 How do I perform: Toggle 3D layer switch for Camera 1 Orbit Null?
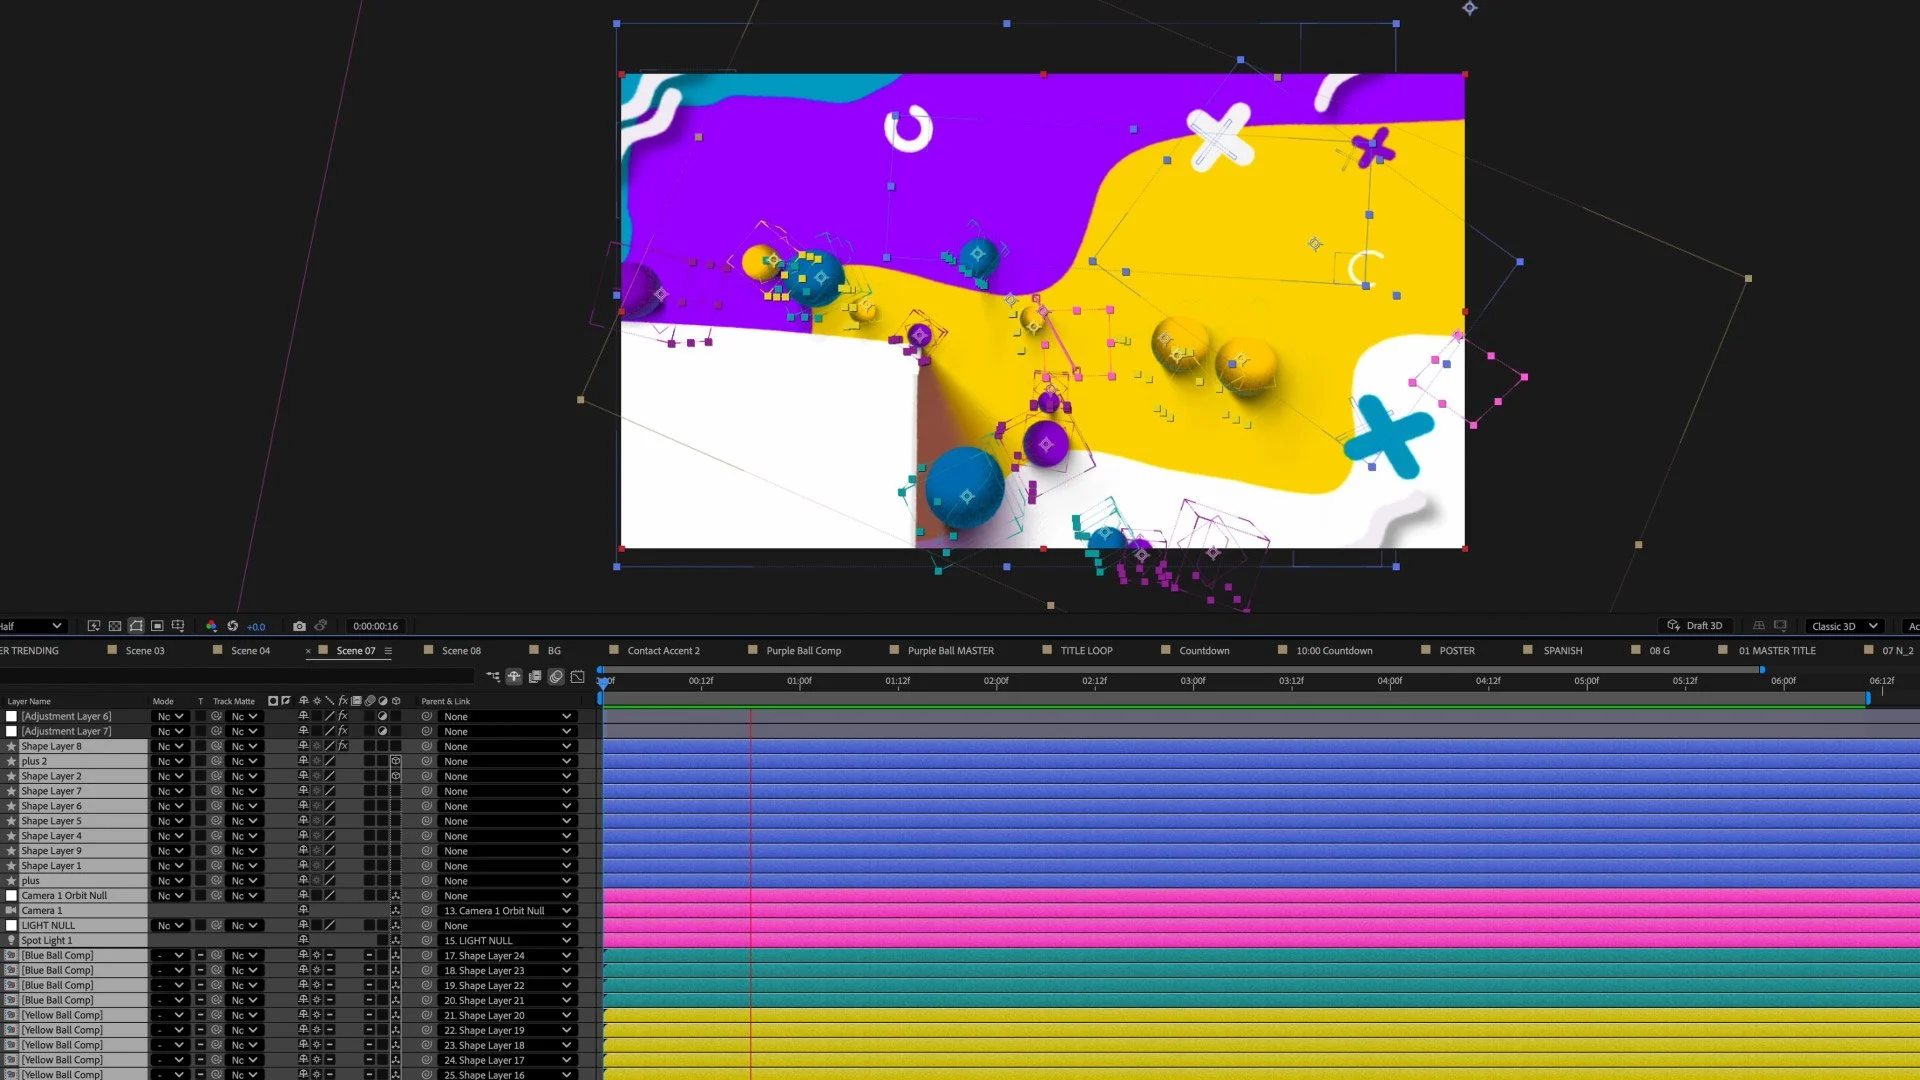(x=395, y=896)
